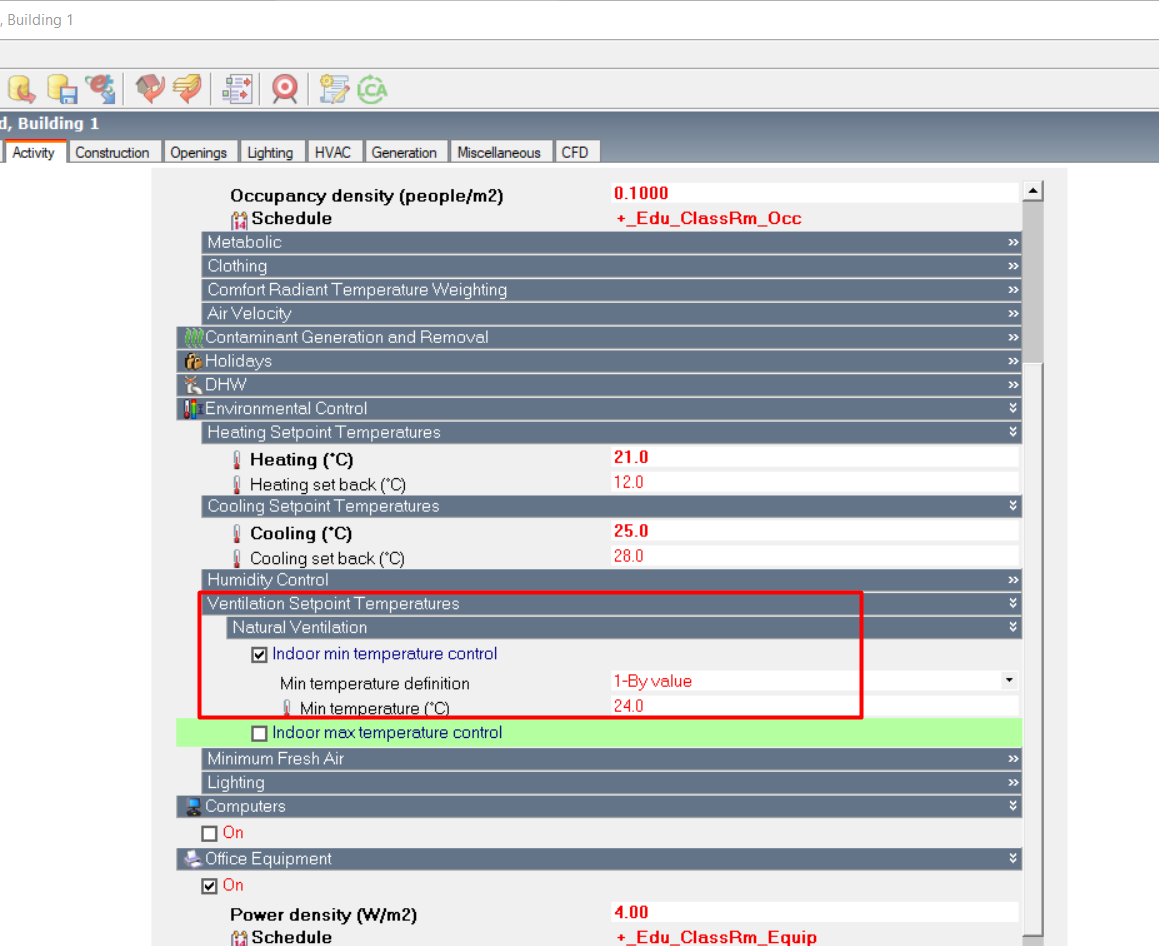The height and width of the screenshot is (946, 1159).
Task: Click the red target icon
Action: point(285,89)
